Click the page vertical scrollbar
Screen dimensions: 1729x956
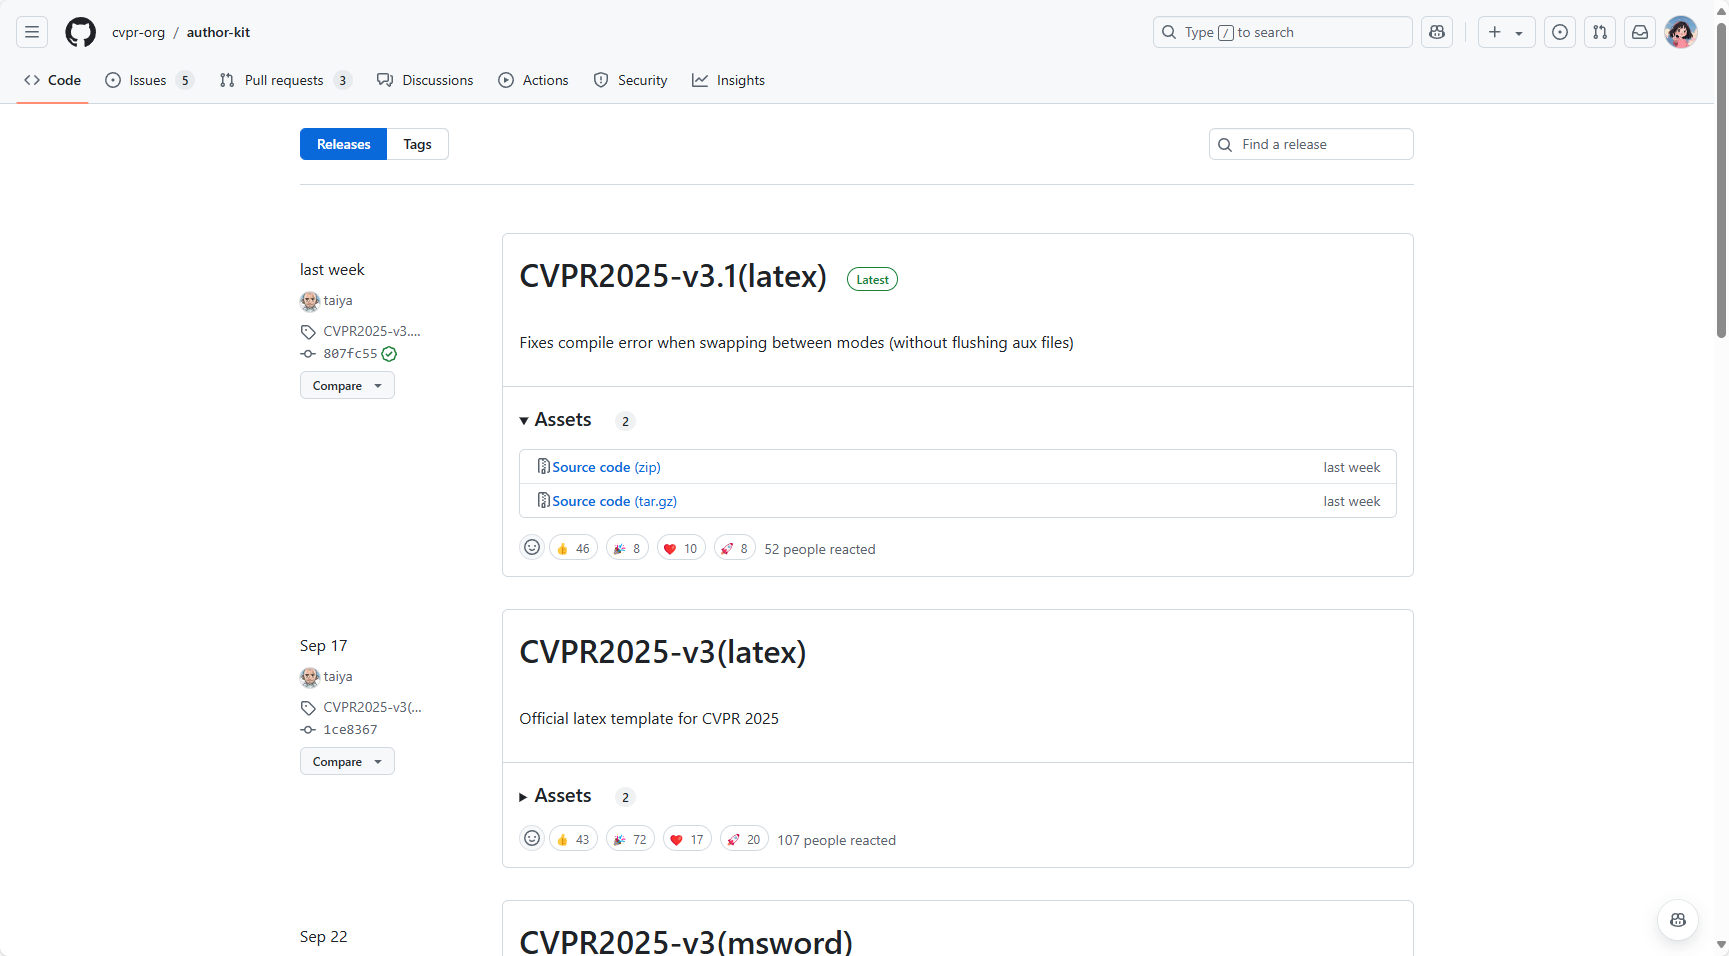[x=1721, y=180]
